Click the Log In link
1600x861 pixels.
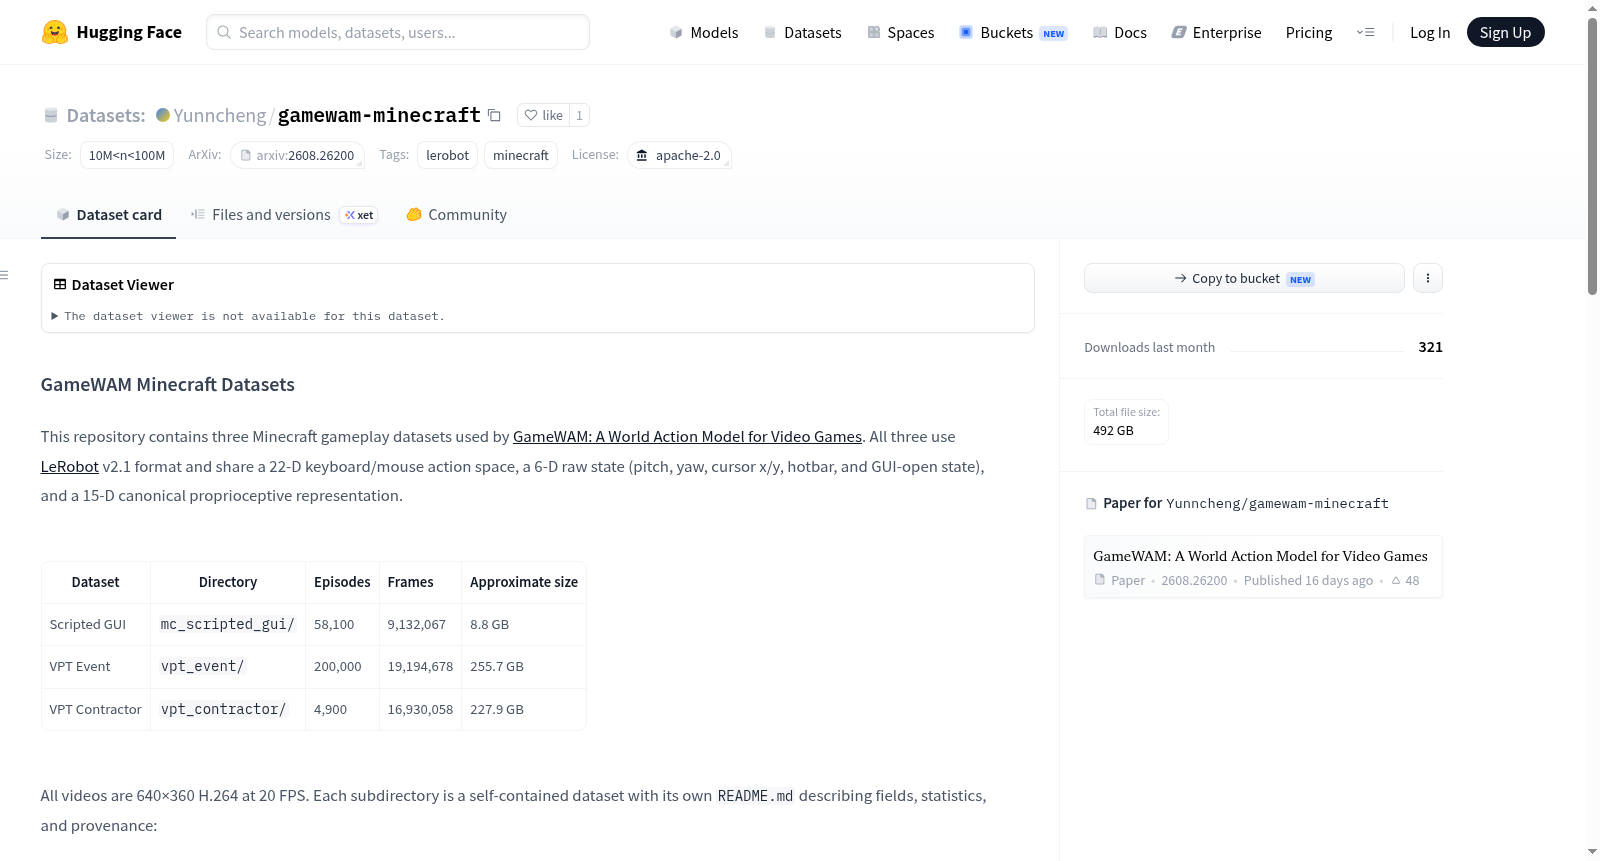coord(1430,32)
